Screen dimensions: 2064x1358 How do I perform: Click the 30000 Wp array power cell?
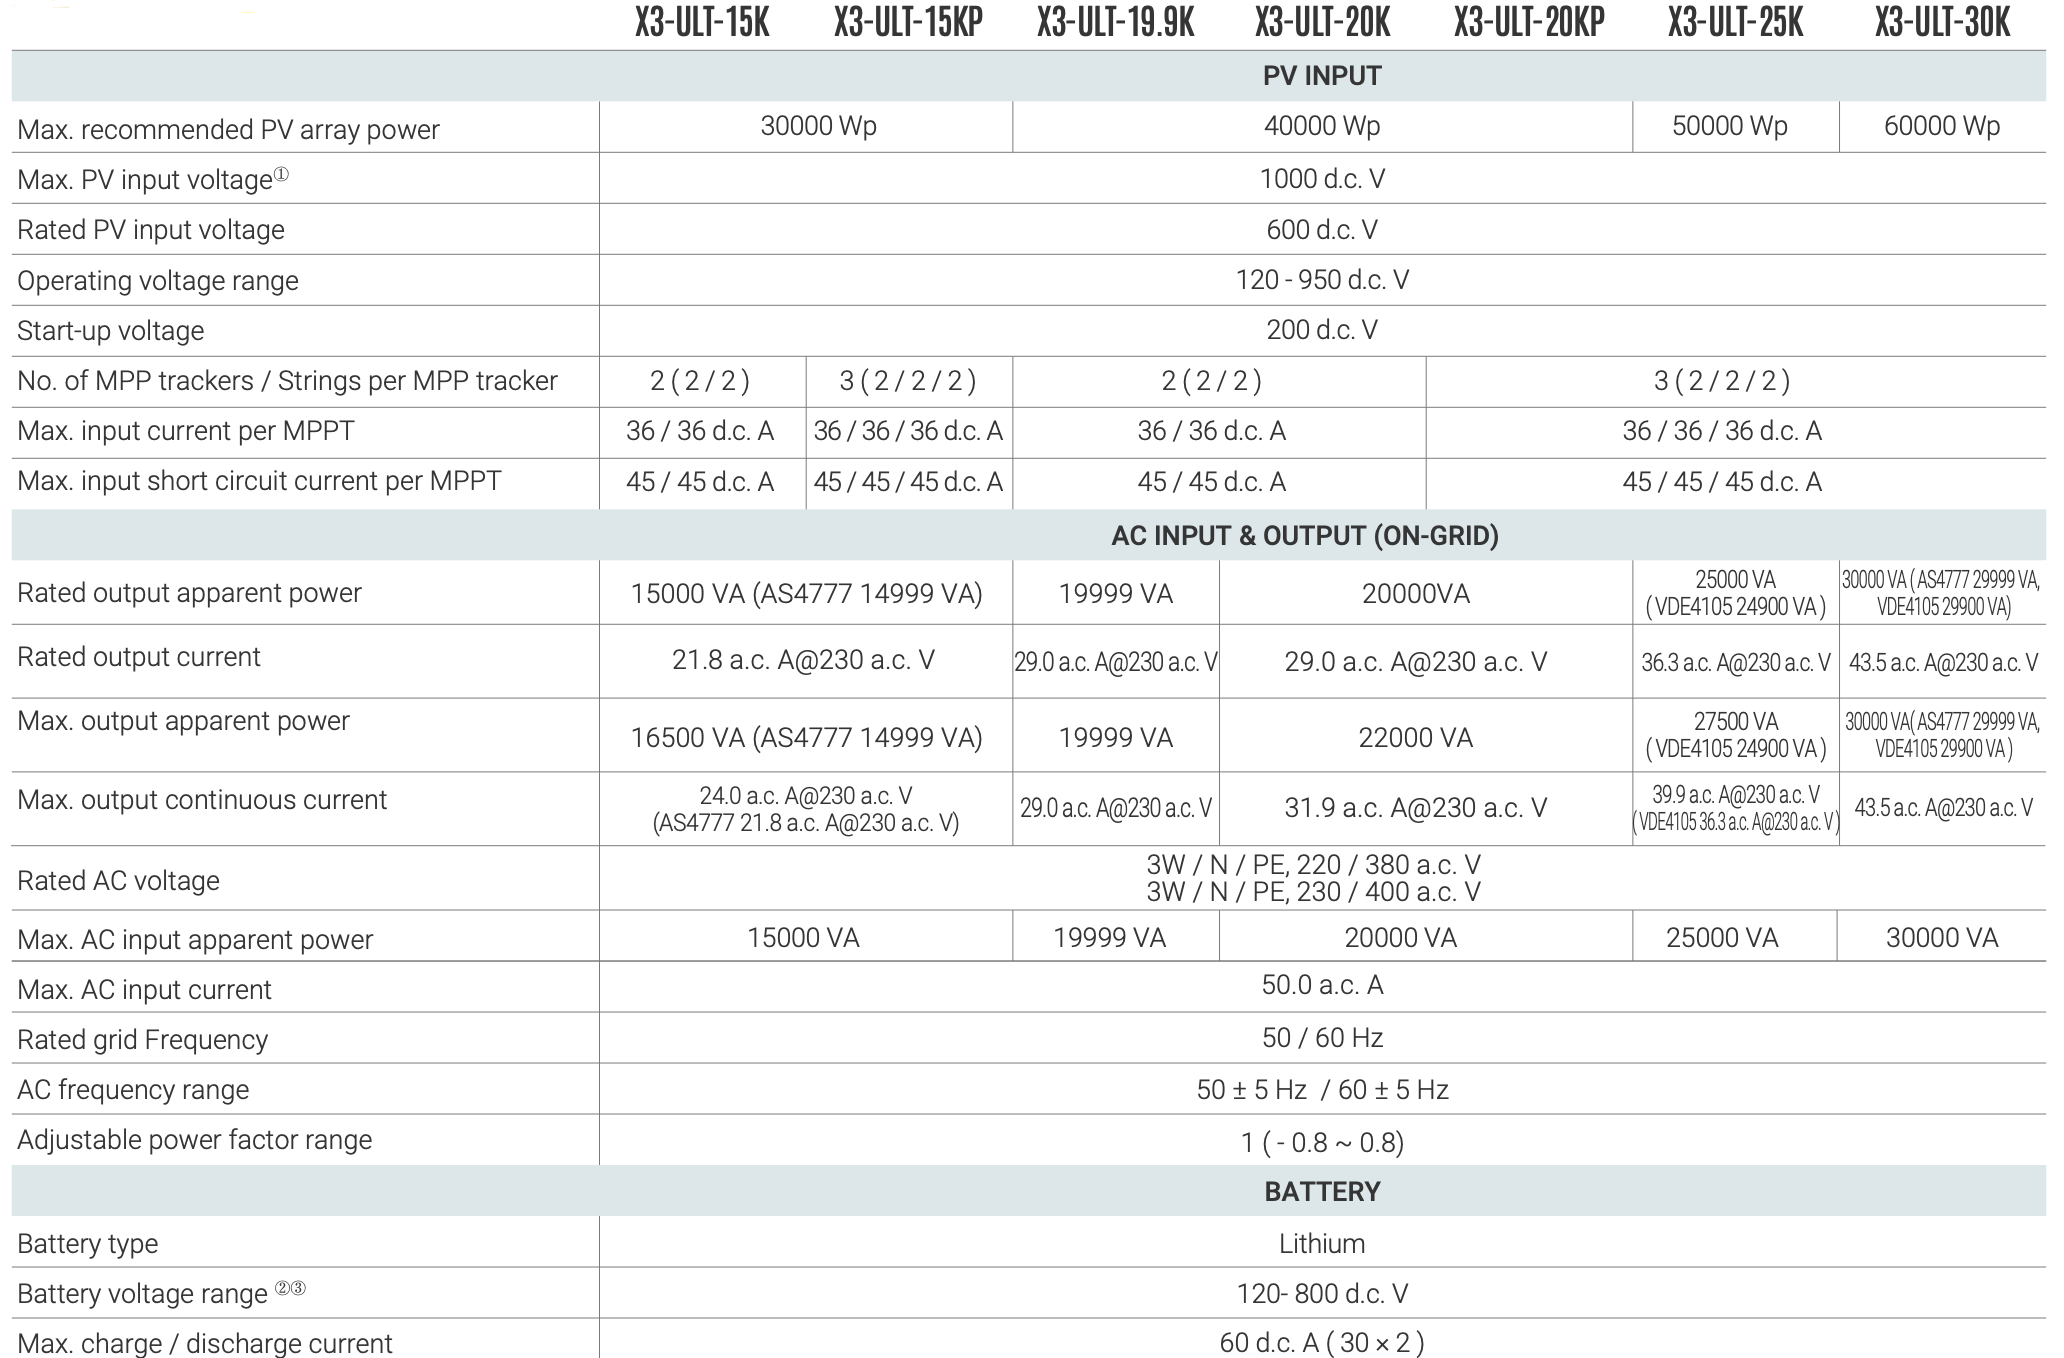(818, 126)
